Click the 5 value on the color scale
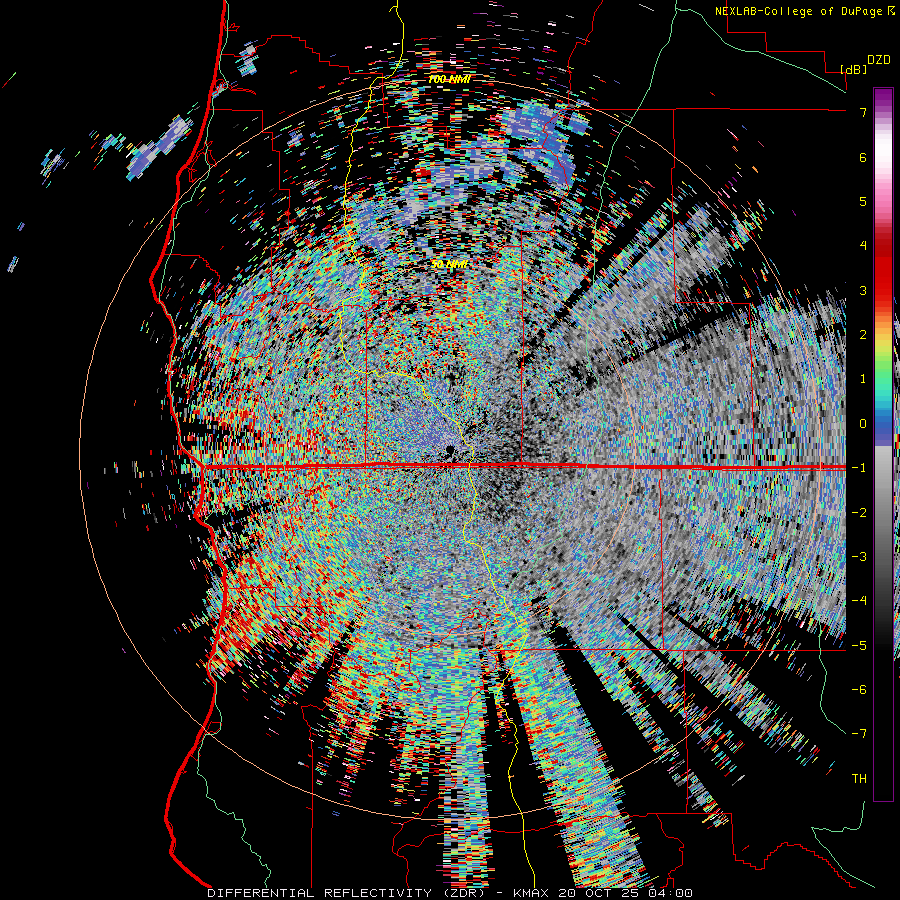The width and height of the screenshot is (900, 900). point(863,201)
